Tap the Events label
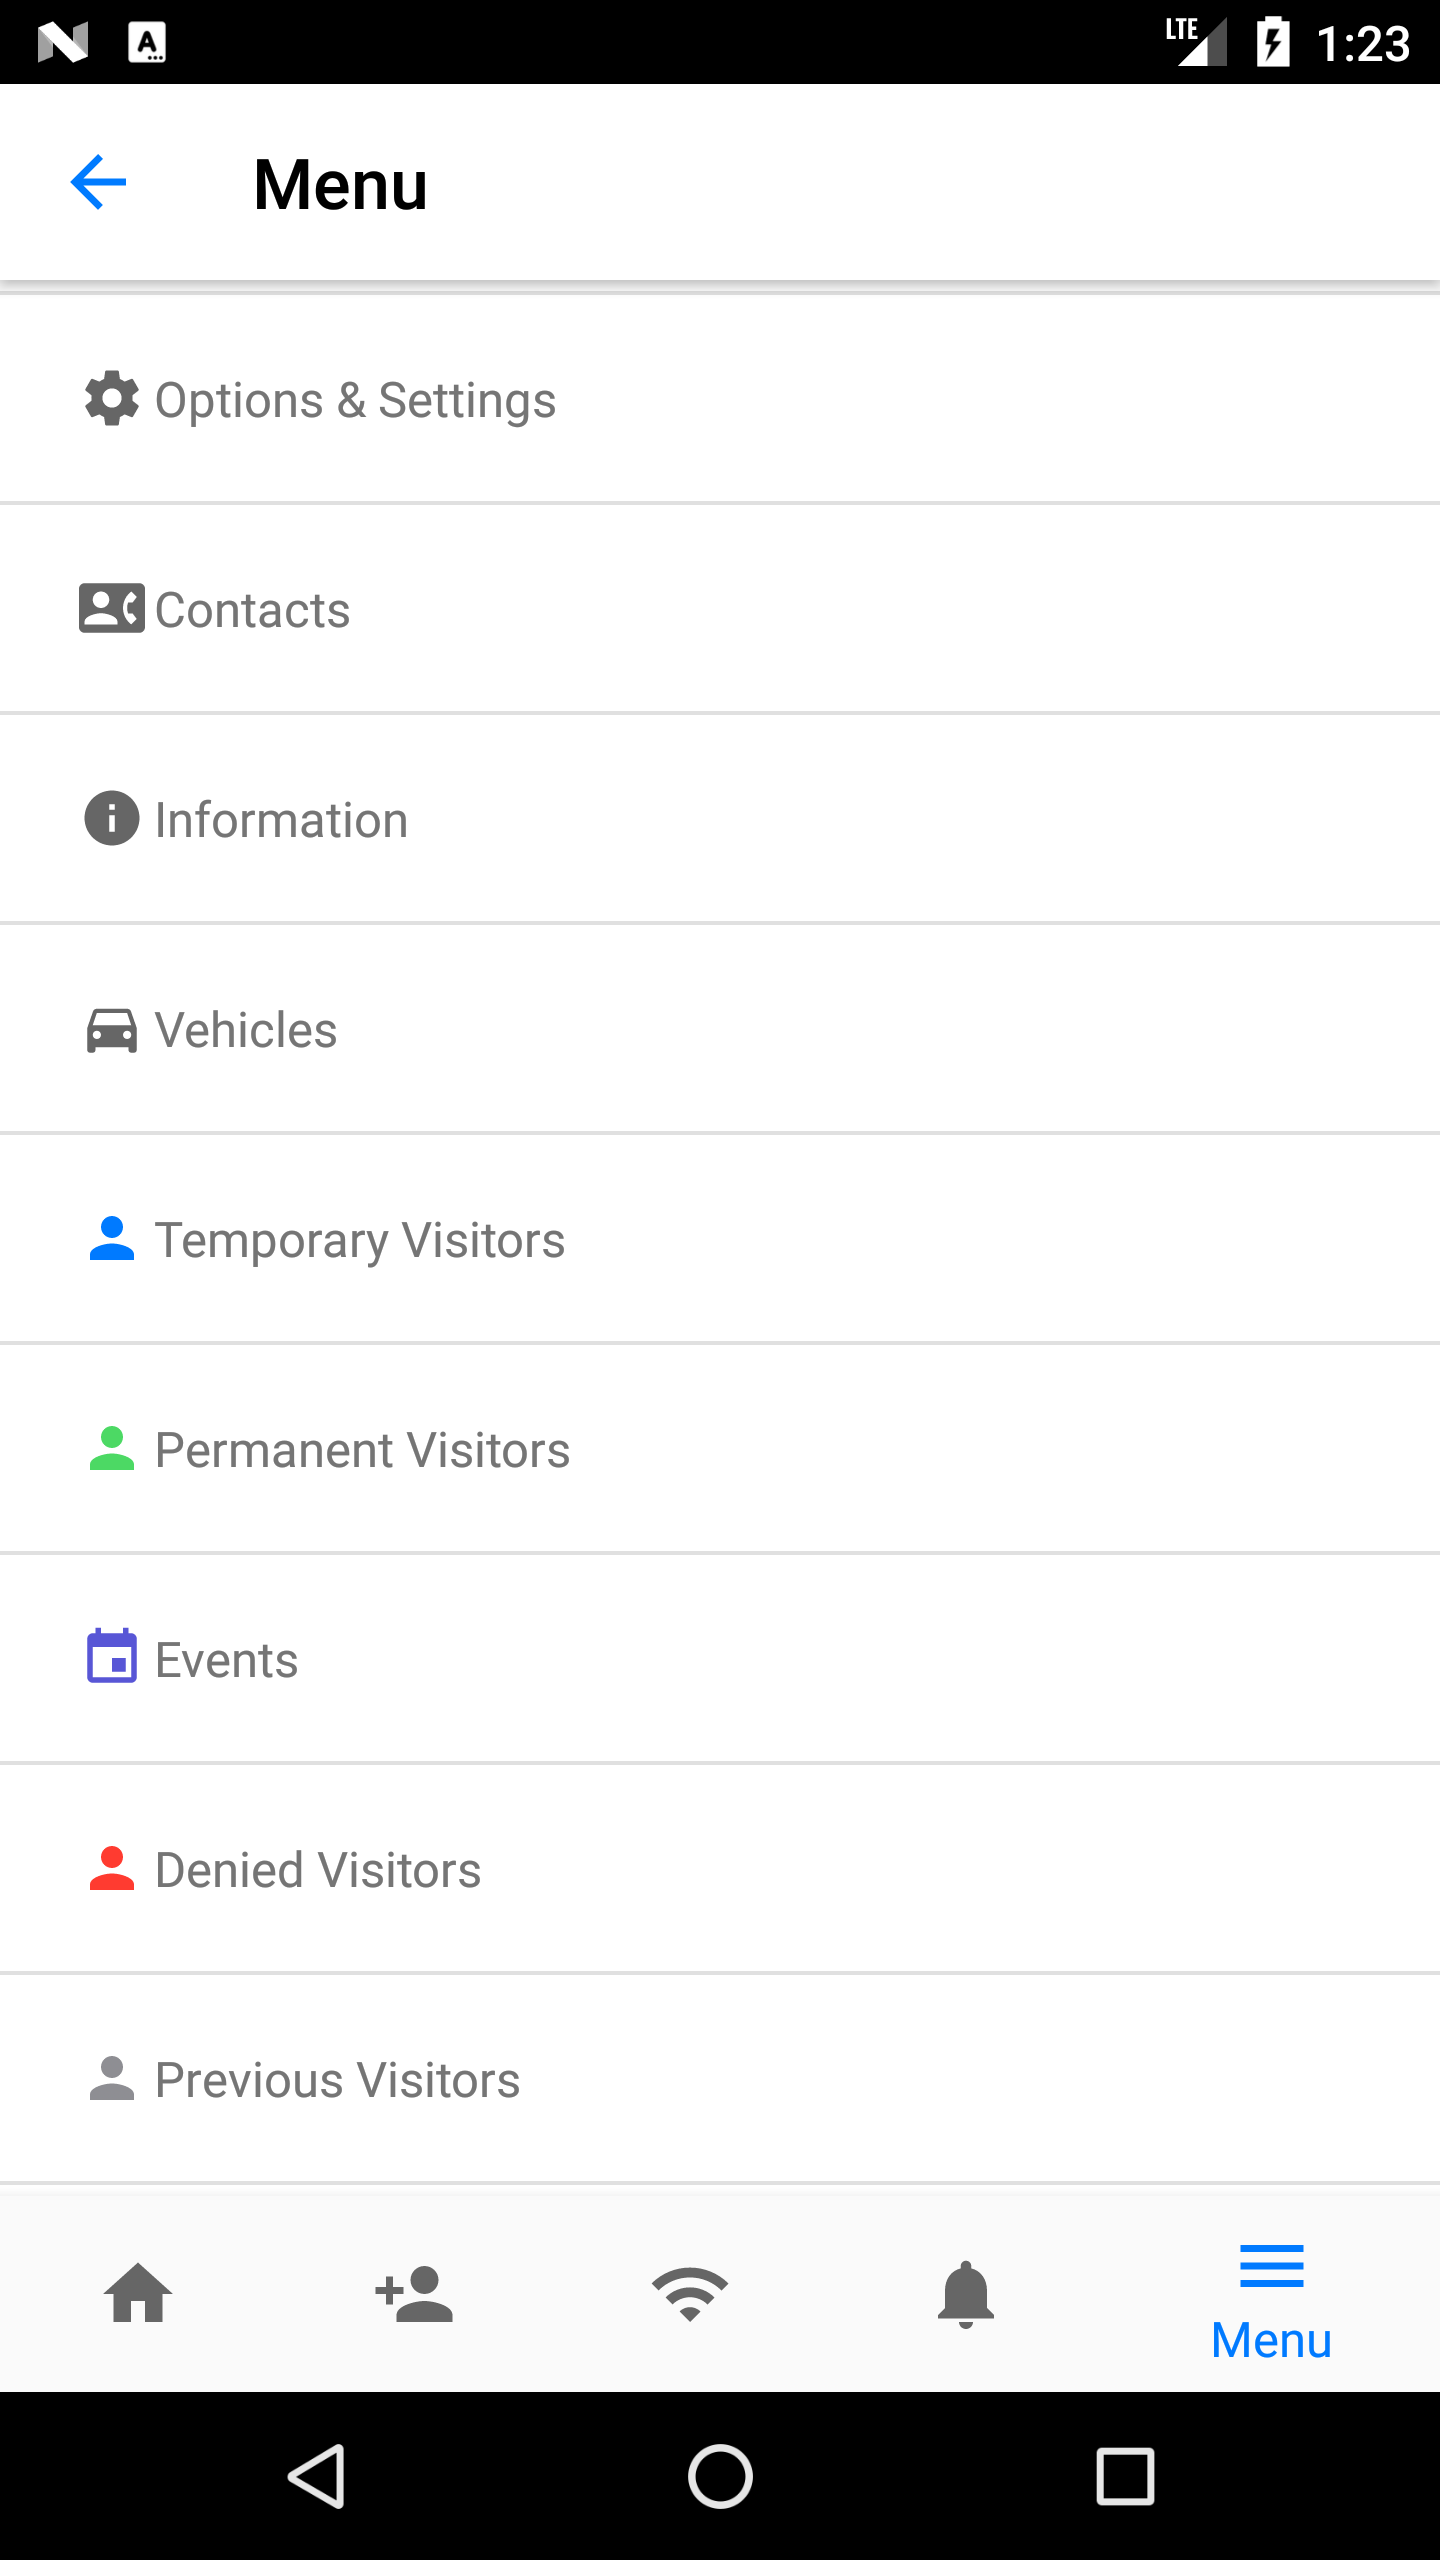1440x2560 pixels. coord(227,1660)
